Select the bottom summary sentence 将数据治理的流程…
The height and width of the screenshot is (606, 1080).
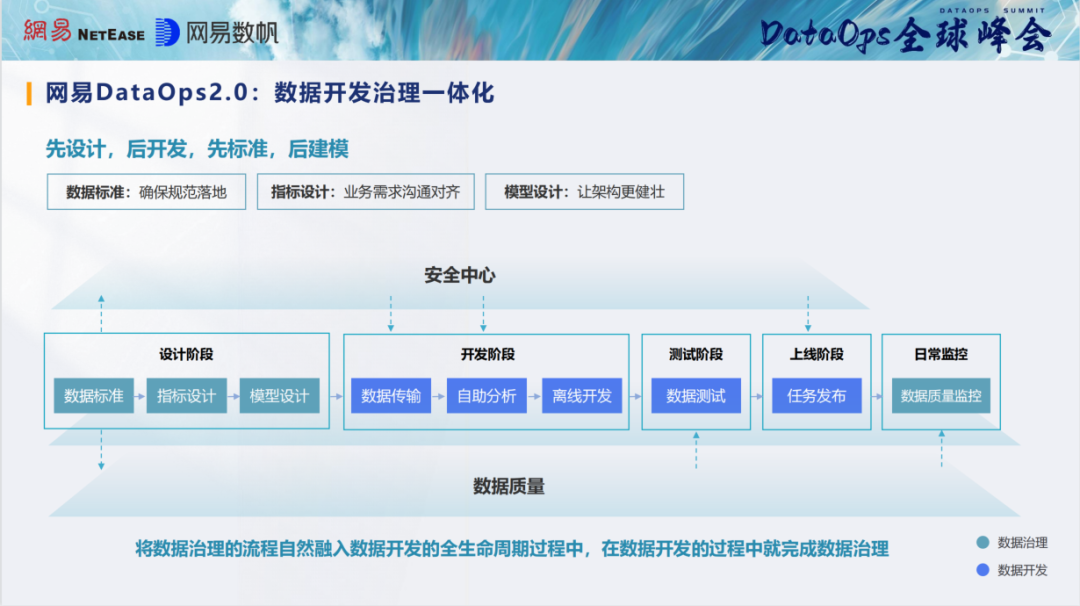[512, 549]
